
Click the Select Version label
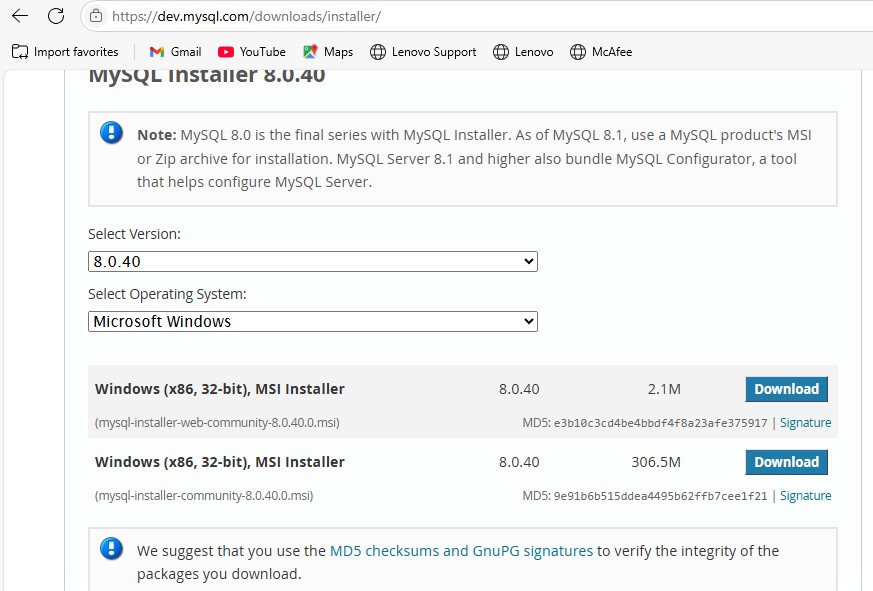(134, 234)
